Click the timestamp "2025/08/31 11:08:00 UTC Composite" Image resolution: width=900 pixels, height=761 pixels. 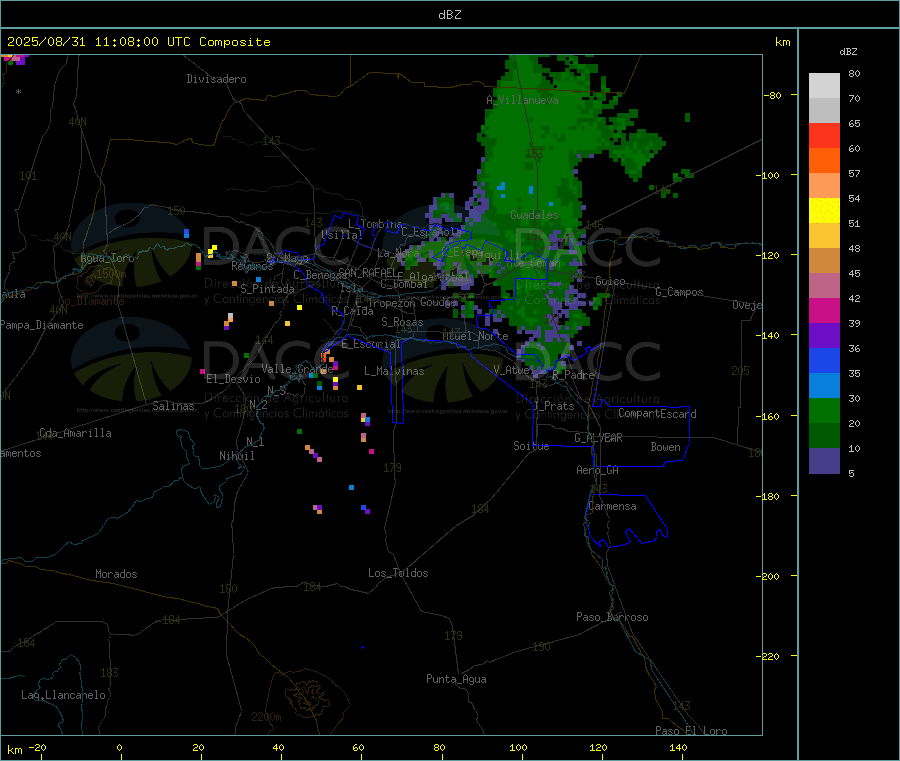coord(138,42)
